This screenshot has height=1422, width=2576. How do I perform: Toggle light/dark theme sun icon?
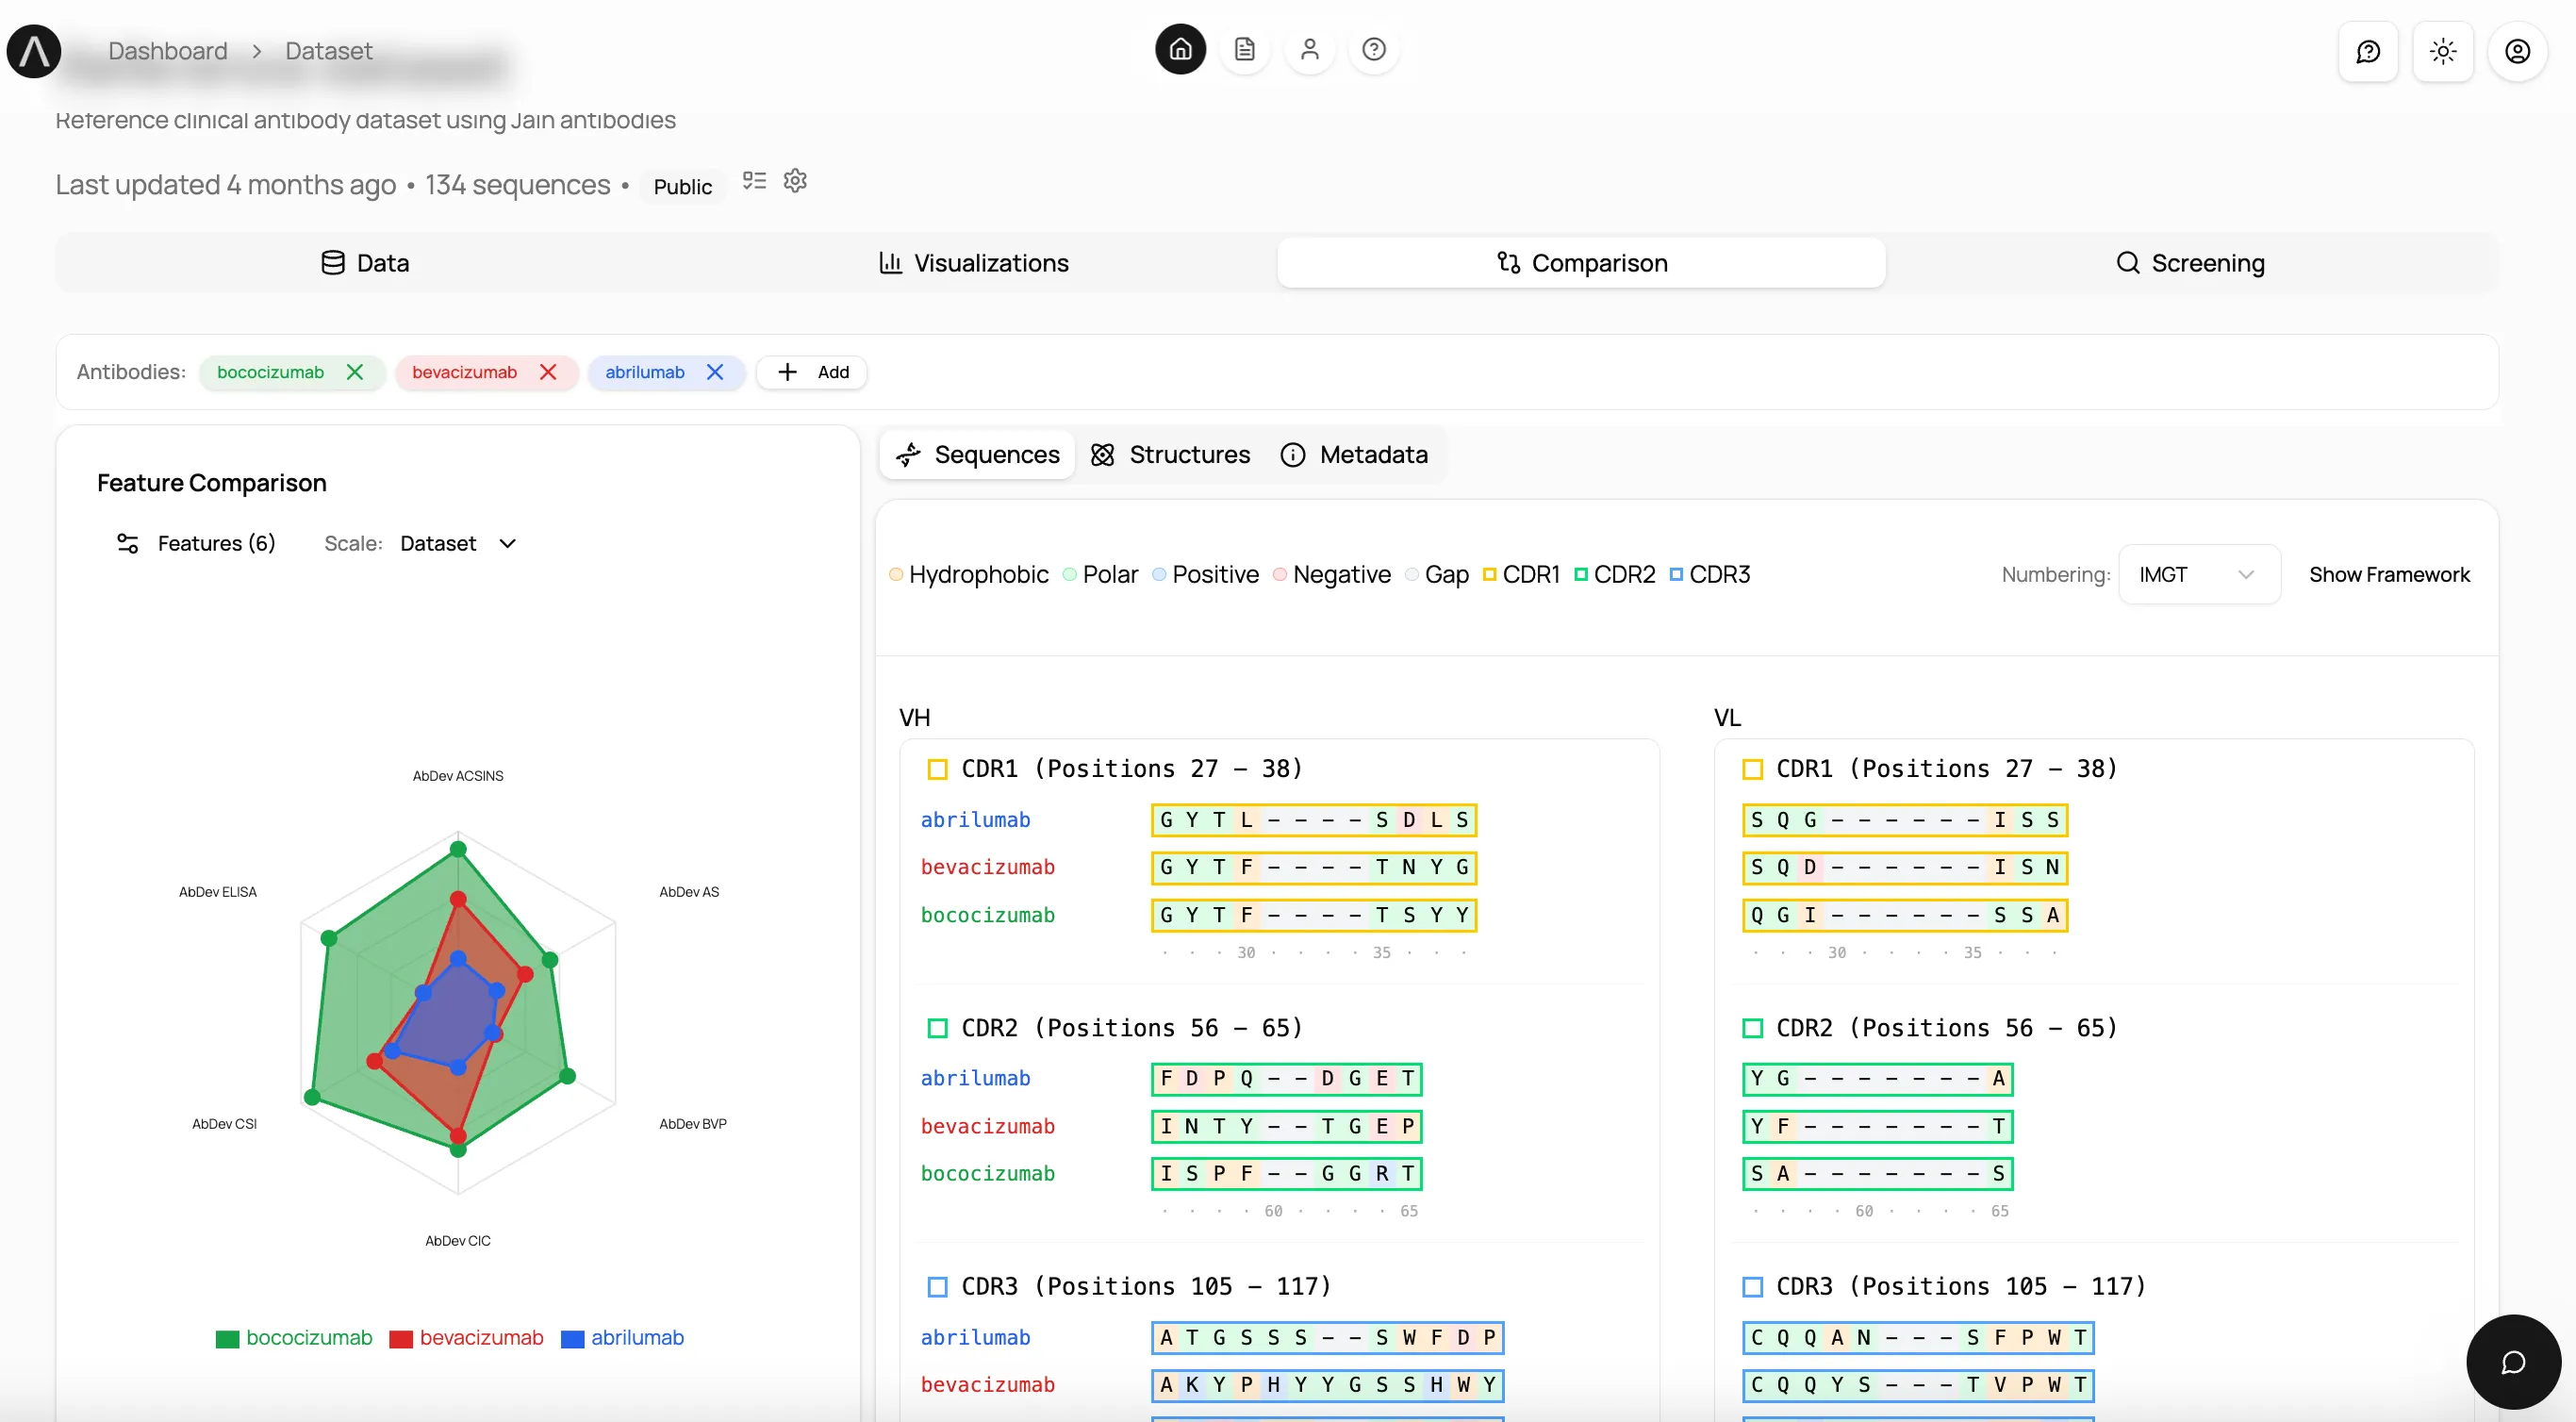(x=2442, y=51)
